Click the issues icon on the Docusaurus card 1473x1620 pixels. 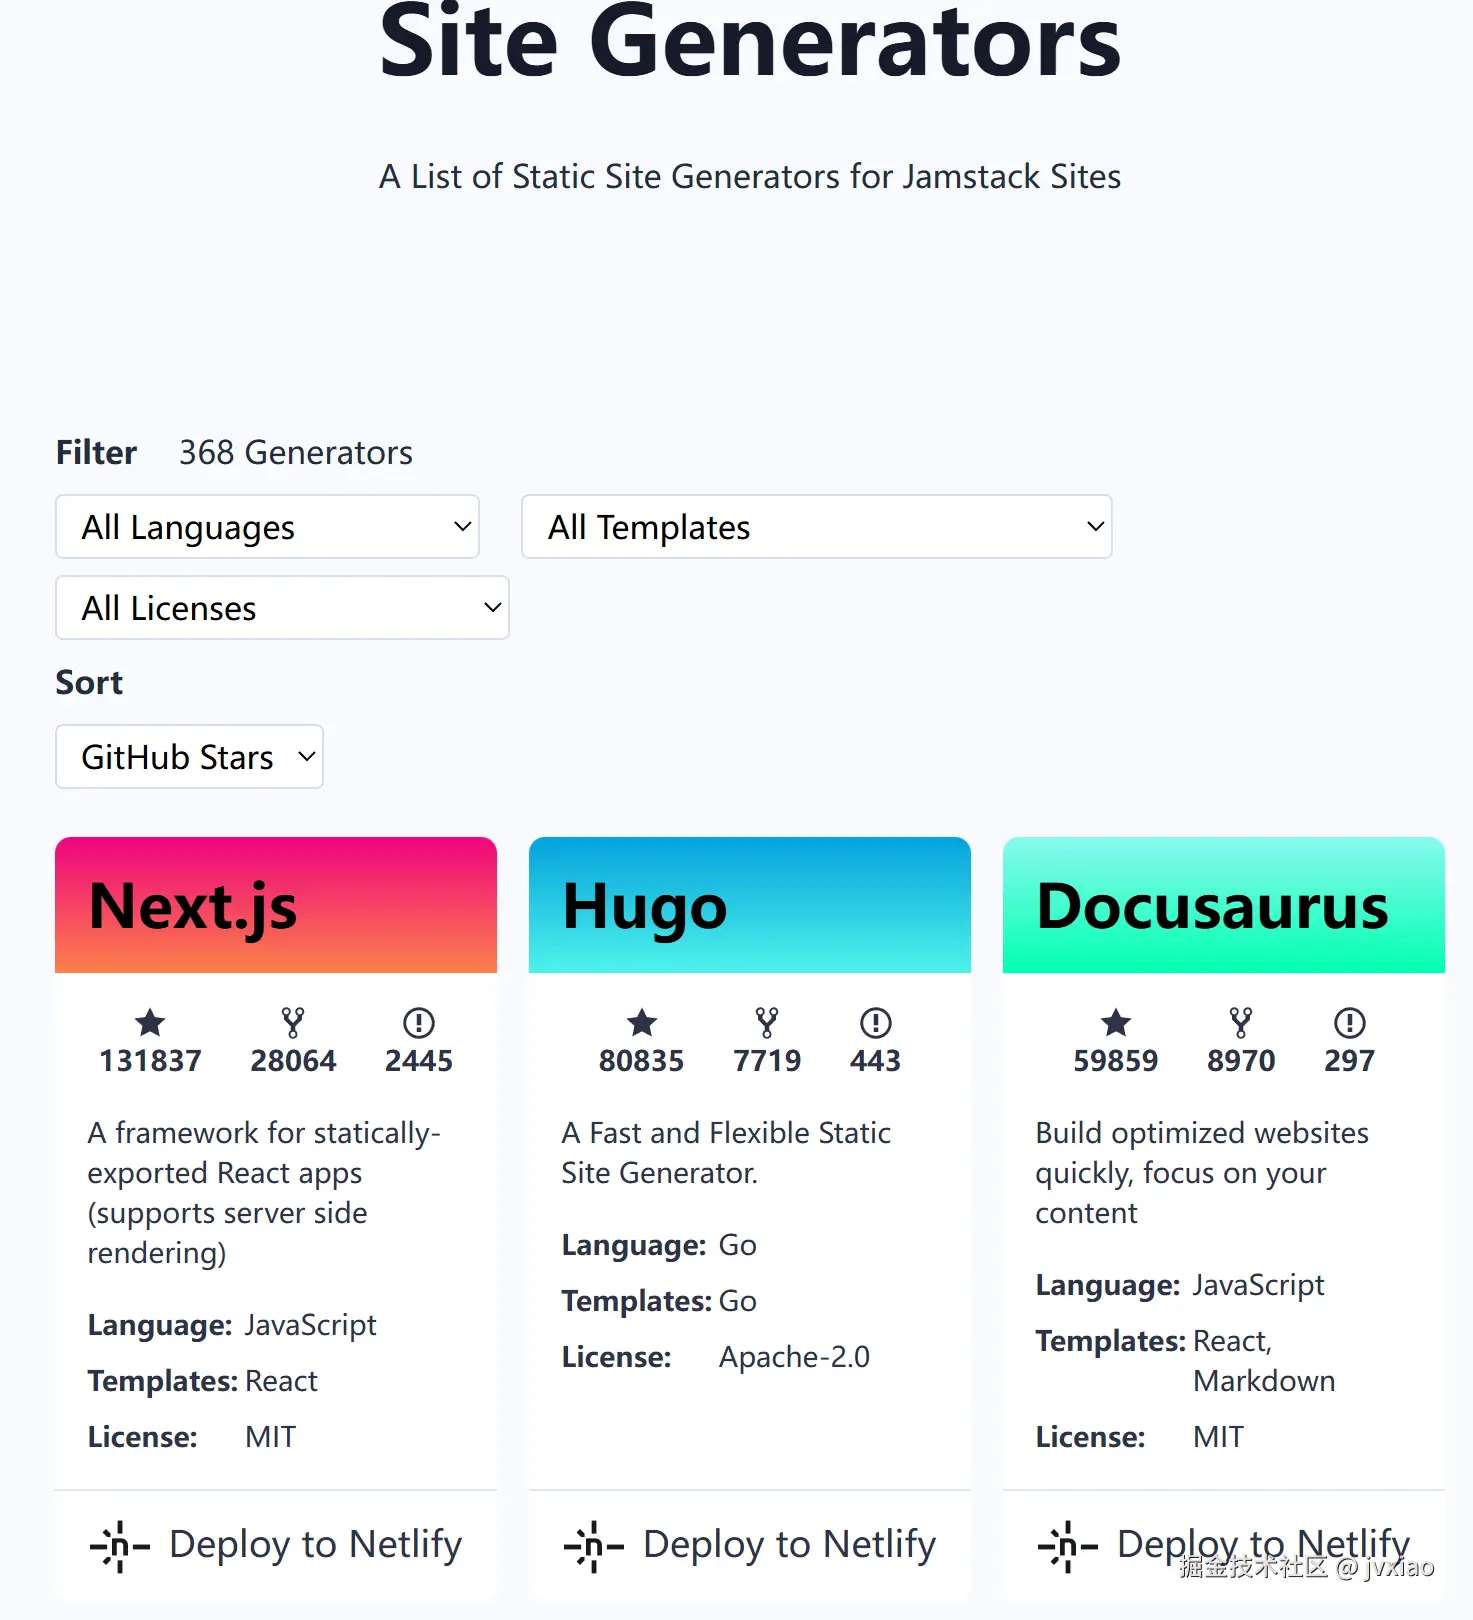click(1349, 1022)
